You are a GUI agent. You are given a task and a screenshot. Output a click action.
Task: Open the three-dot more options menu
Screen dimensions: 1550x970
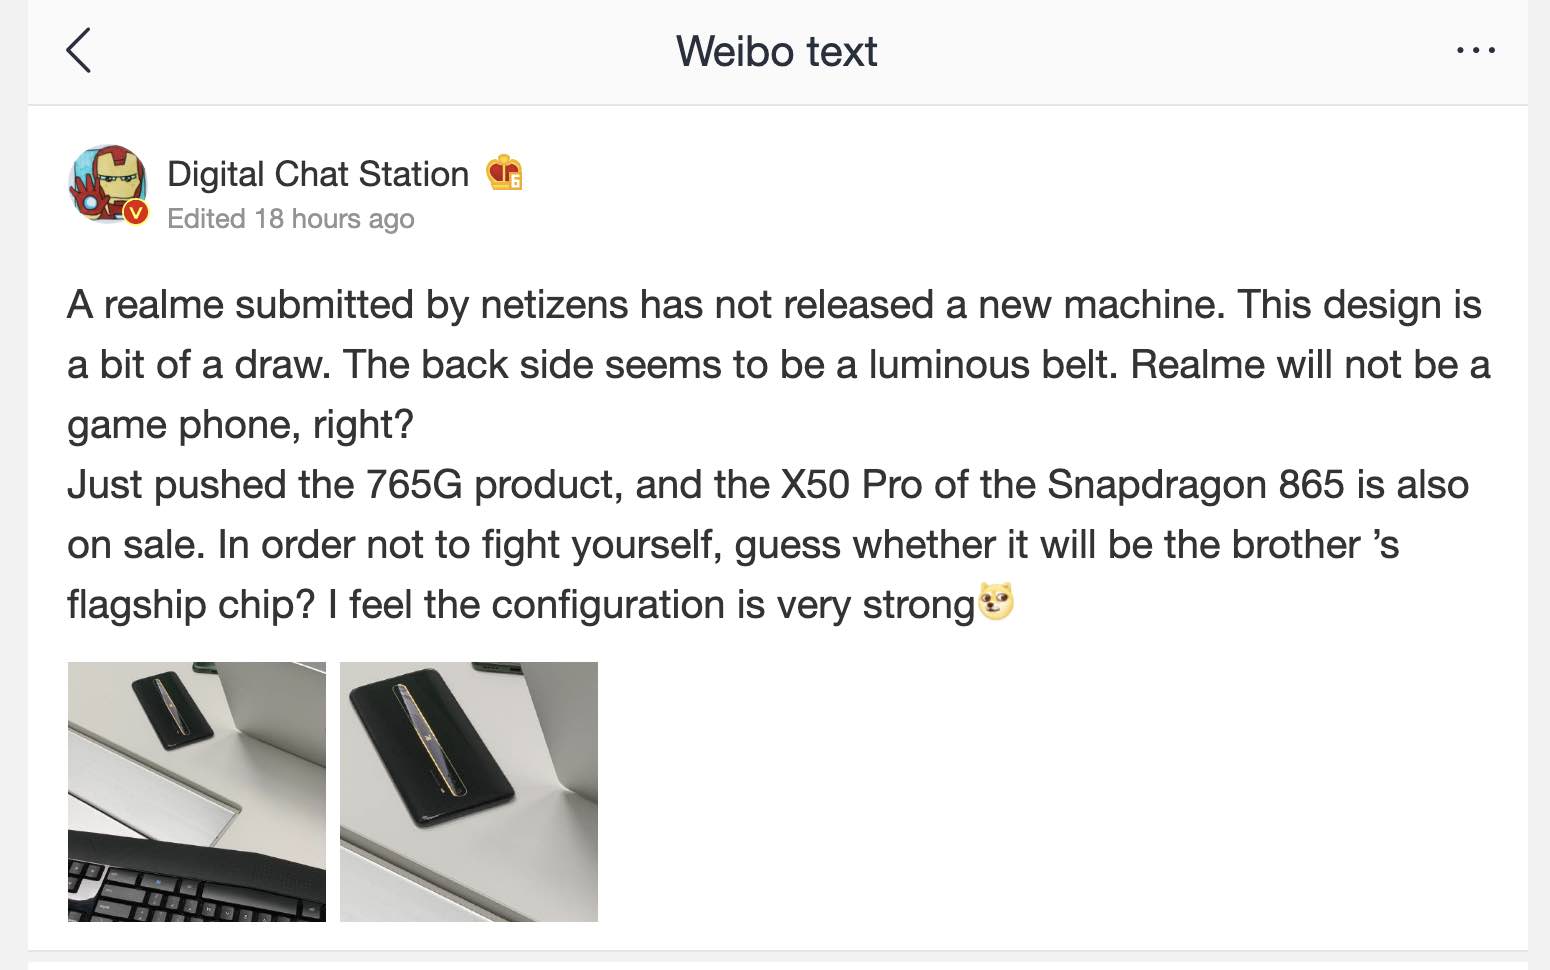pyautogui.click(x=1475, y=50)
